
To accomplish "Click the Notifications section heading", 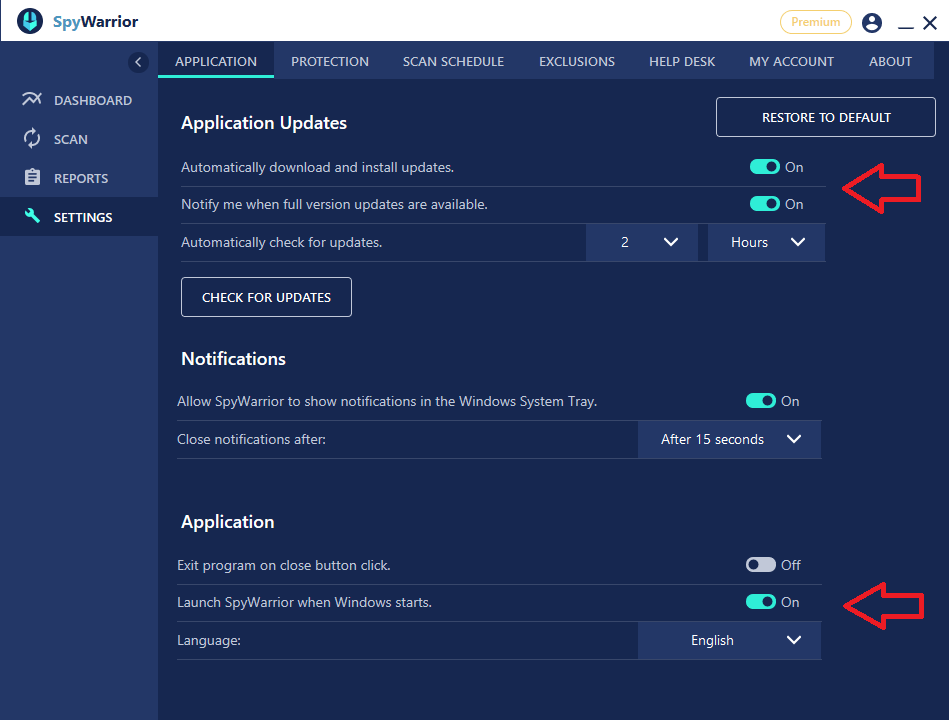I will 234,359.
